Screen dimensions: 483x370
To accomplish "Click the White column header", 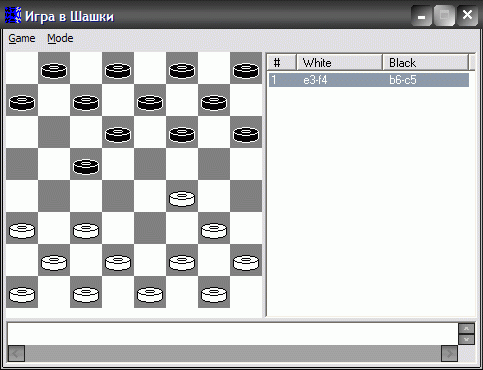I will tap(339, 62).
